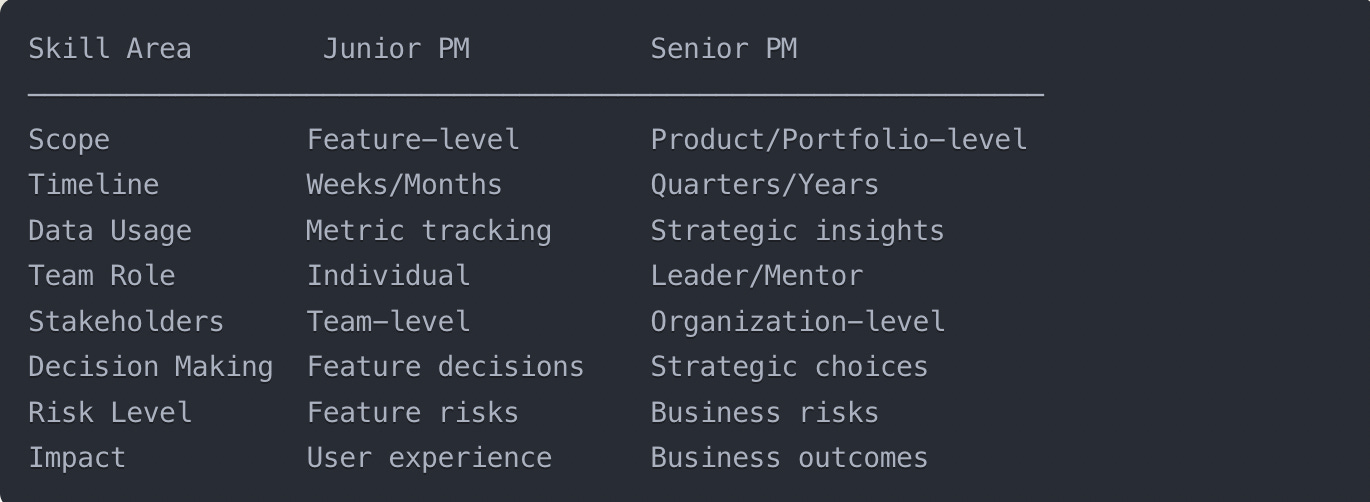Select the Team Role label
Image resolution: width=1370 pixels, height=502 pixels.
(101, 276)
